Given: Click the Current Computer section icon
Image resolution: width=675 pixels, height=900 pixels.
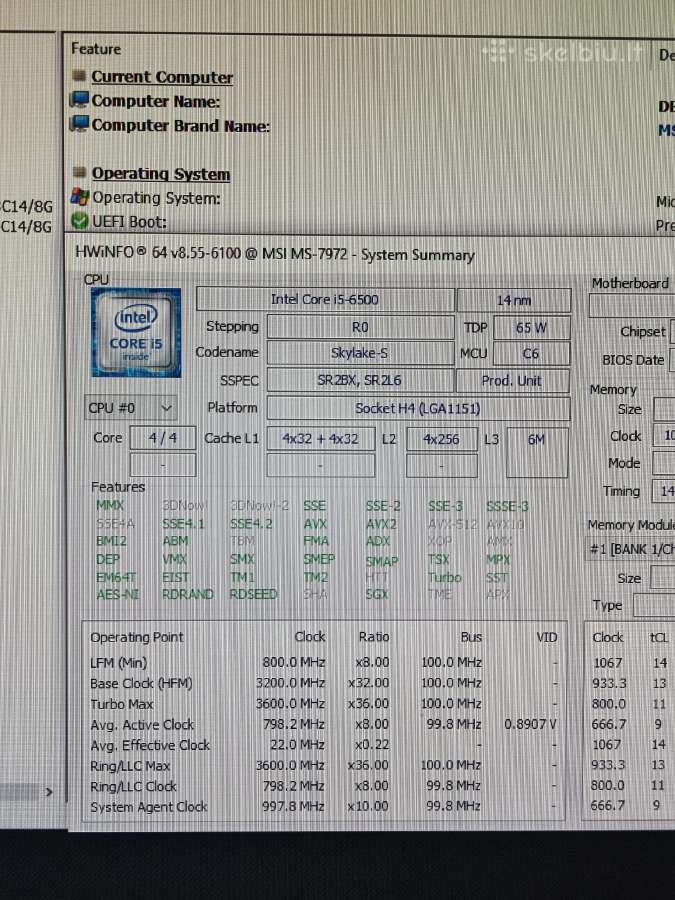Looking at the screenshot, I should [x=79, y=76].
